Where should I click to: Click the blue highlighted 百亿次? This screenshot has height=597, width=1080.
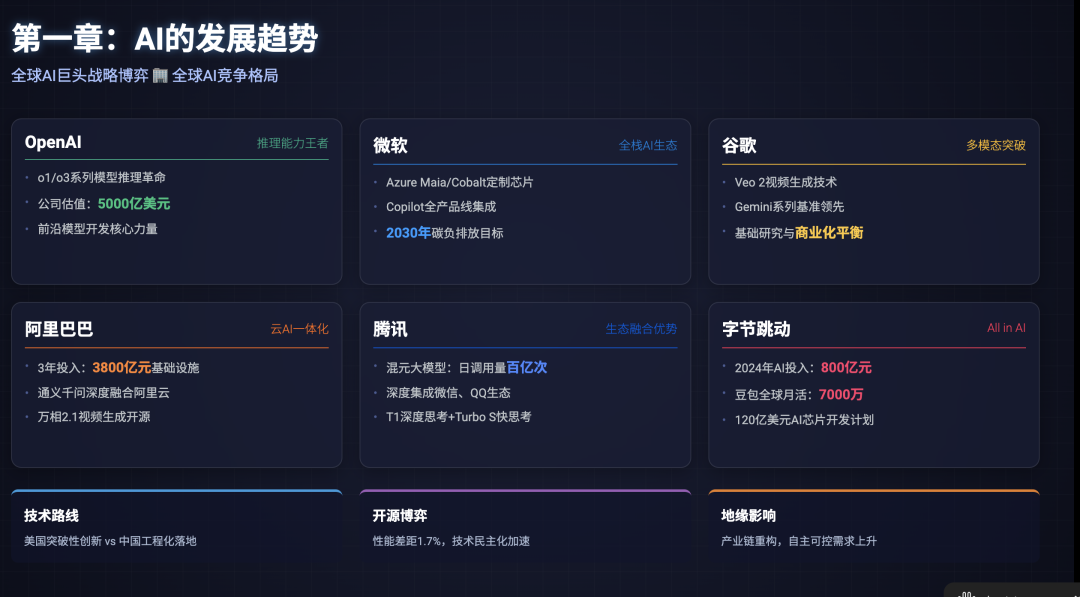[527, 368]
